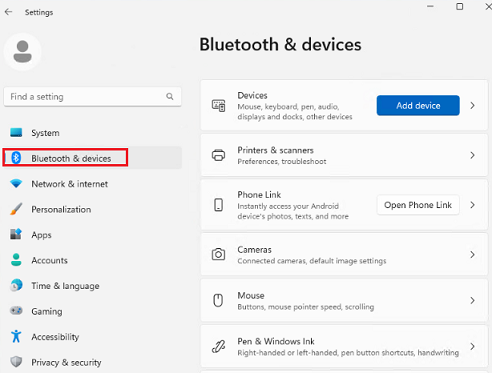Click the Phone Link title text

(x=259, y=195)
